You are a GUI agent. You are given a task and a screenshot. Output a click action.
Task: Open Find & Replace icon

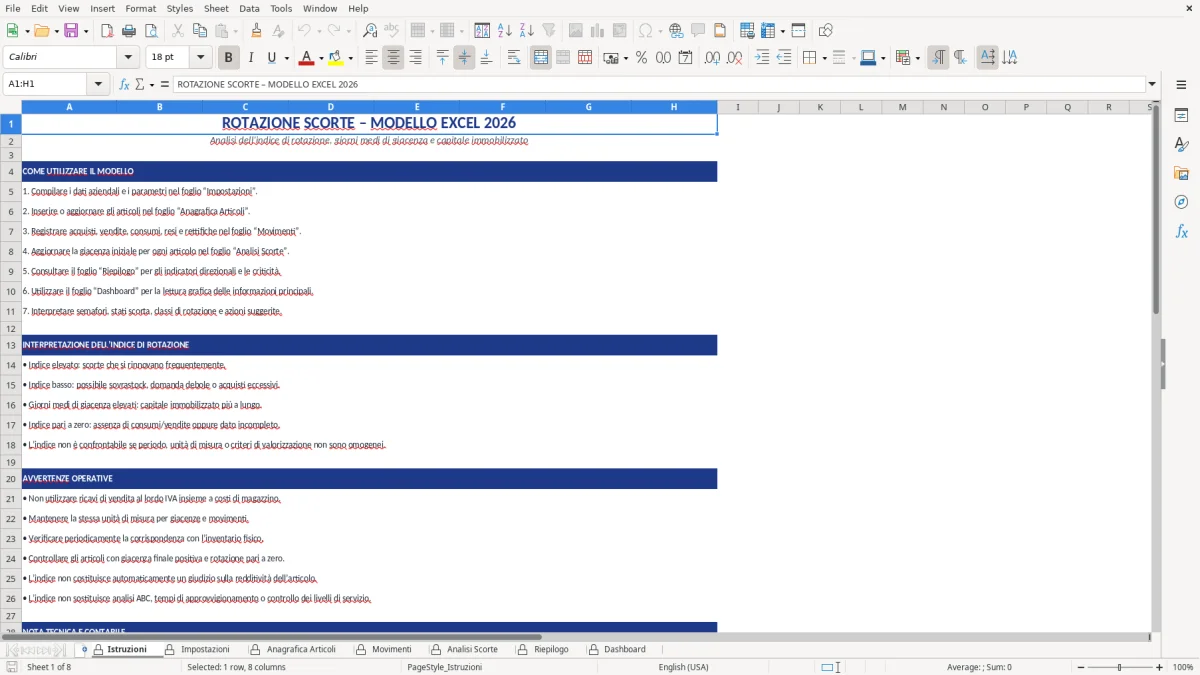point(370,31)
